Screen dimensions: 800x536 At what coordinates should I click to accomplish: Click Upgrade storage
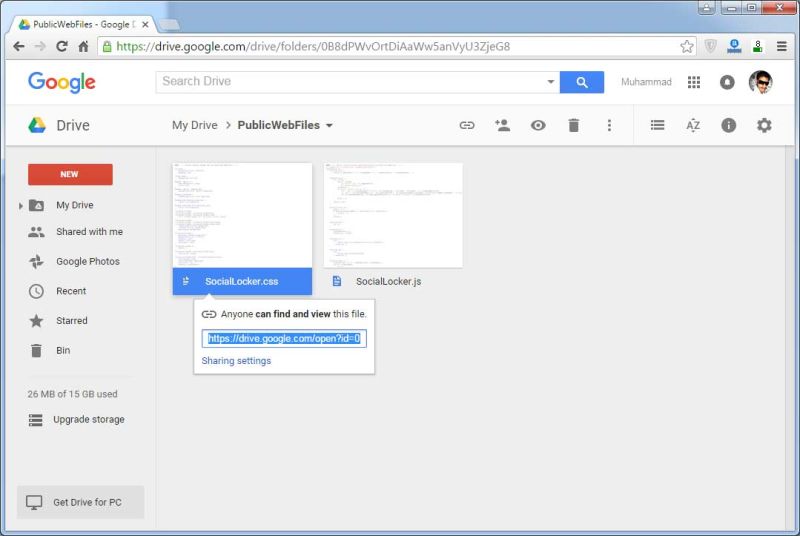pyautogui.click(x=88, y=420)
